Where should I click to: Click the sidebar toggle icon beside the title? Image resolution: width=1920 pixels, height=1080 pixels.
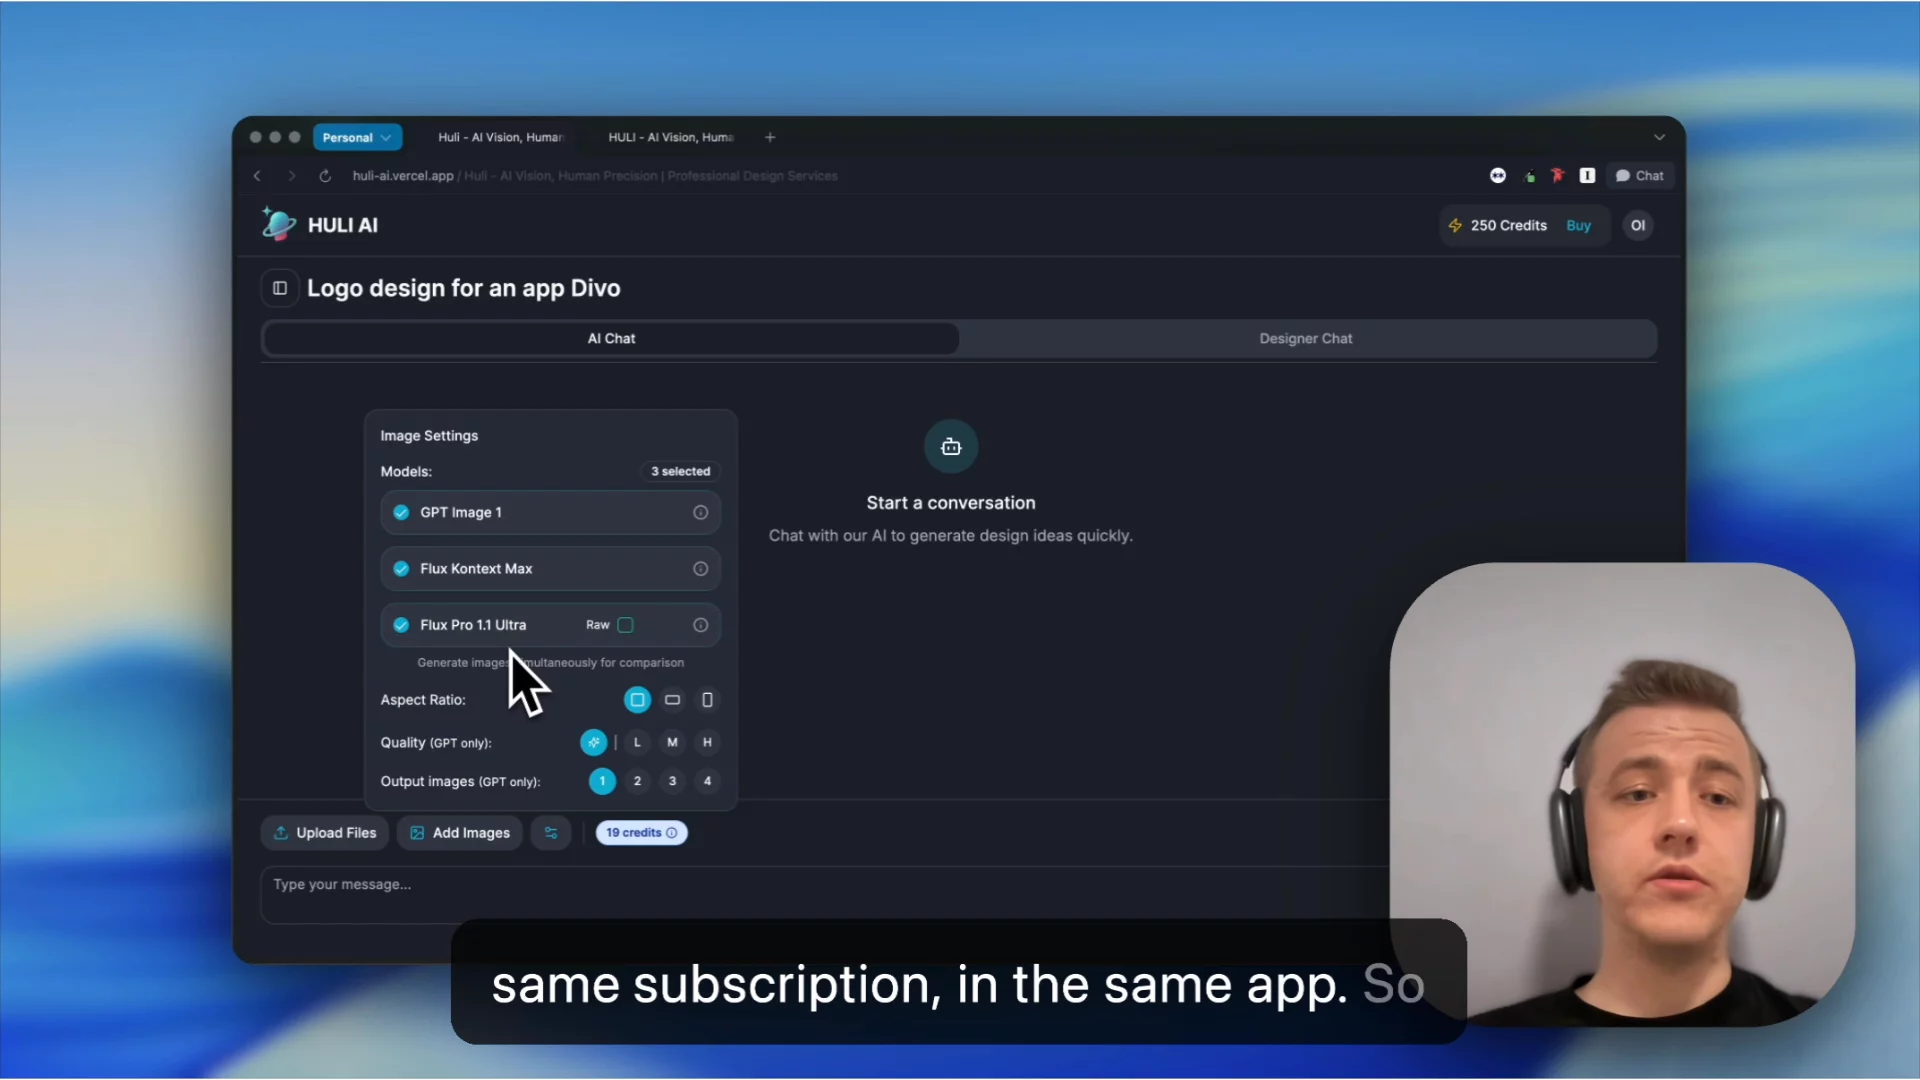coord(280,288)
